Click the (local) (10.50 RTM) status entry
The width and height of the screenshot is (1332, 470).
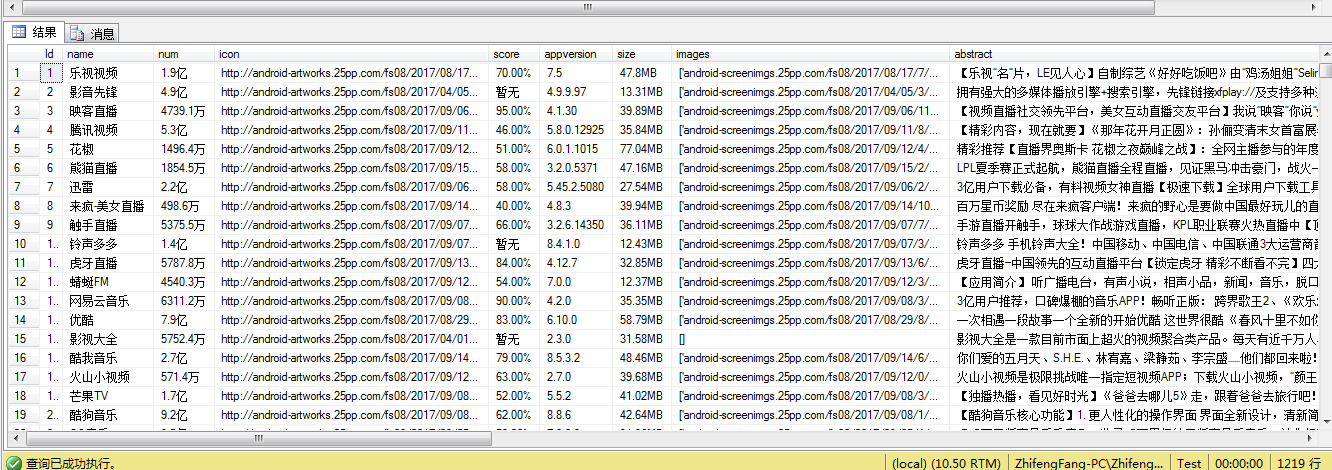coord(947,463)
